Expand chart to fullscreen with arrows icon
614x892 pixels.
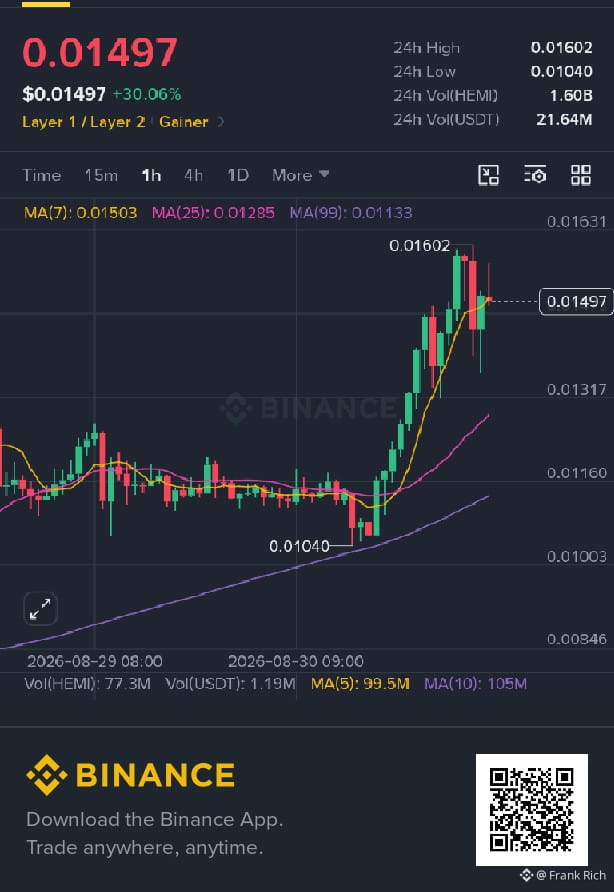coord(40,609)
